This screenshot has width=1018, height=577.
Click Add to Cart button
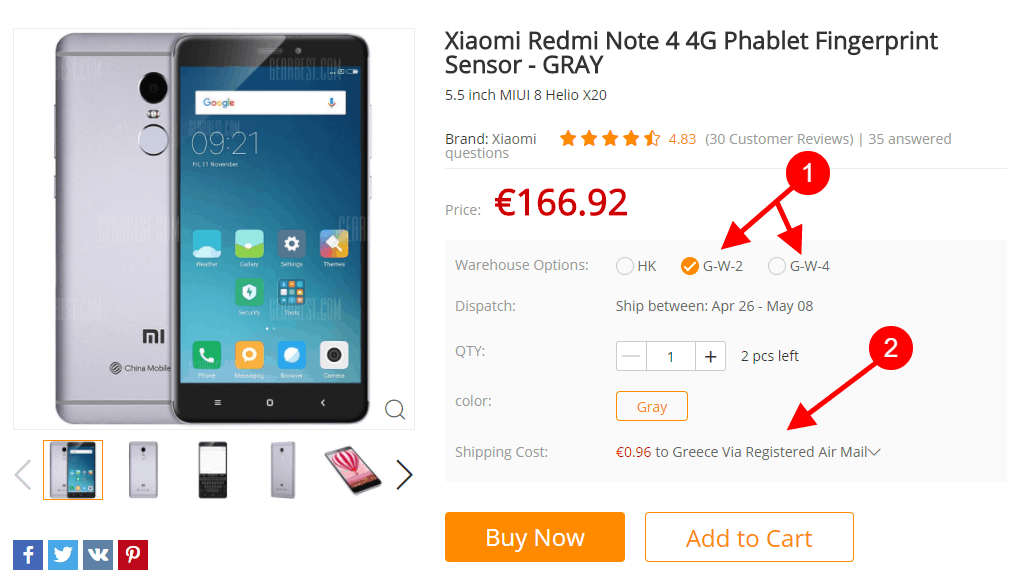tap(749, 537)
